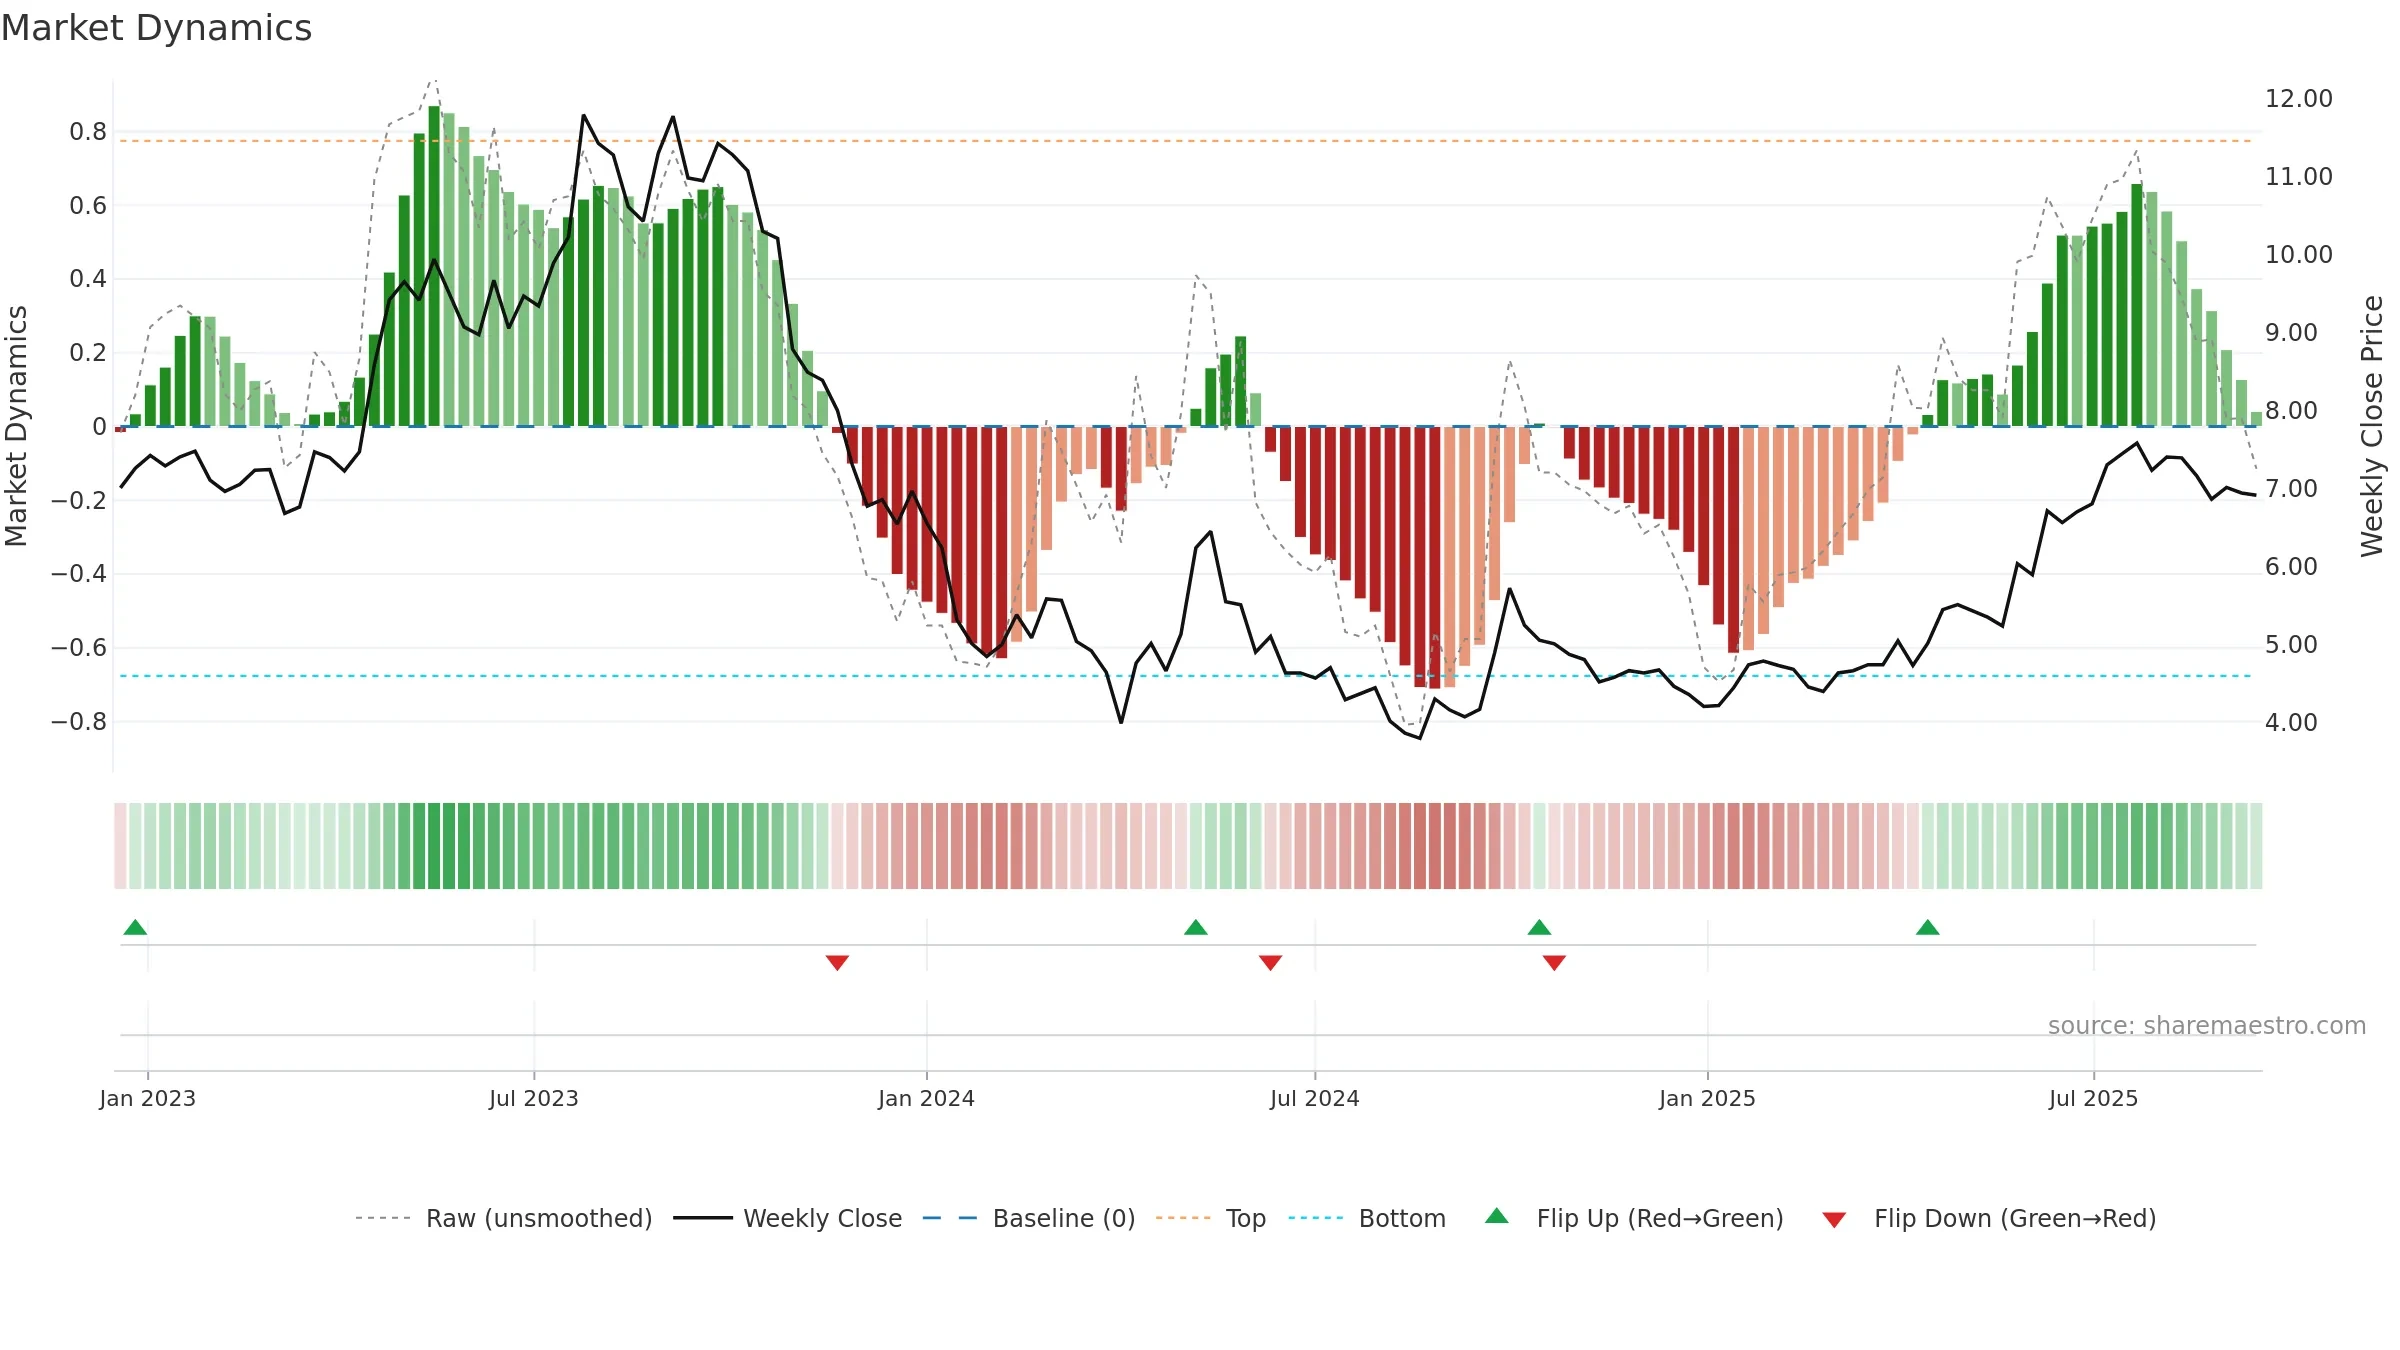Click the 4.00 price tick label

(x=2291, y=723)
